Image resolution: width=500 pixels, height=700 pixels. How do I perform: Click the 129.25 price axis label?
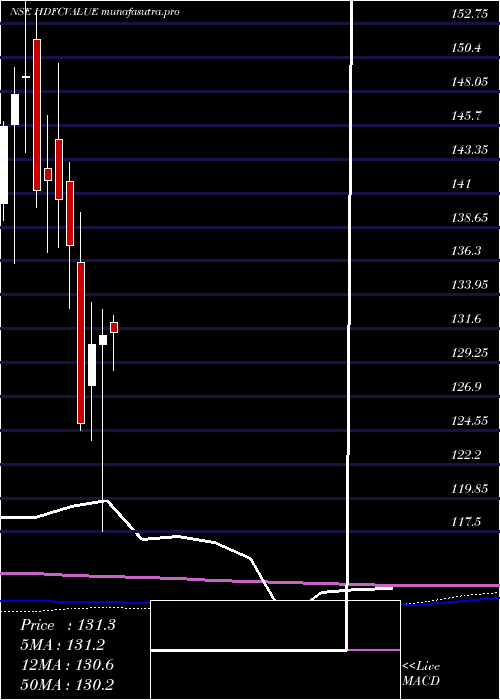[469, 353]
